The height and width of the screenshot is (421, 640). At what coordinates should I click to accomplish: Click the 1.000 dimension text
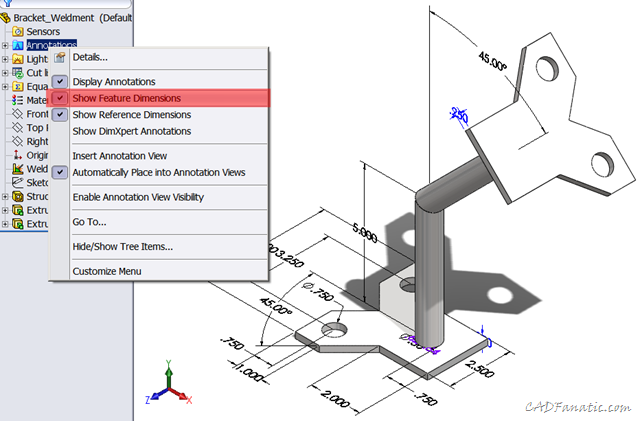click(250, 372)
